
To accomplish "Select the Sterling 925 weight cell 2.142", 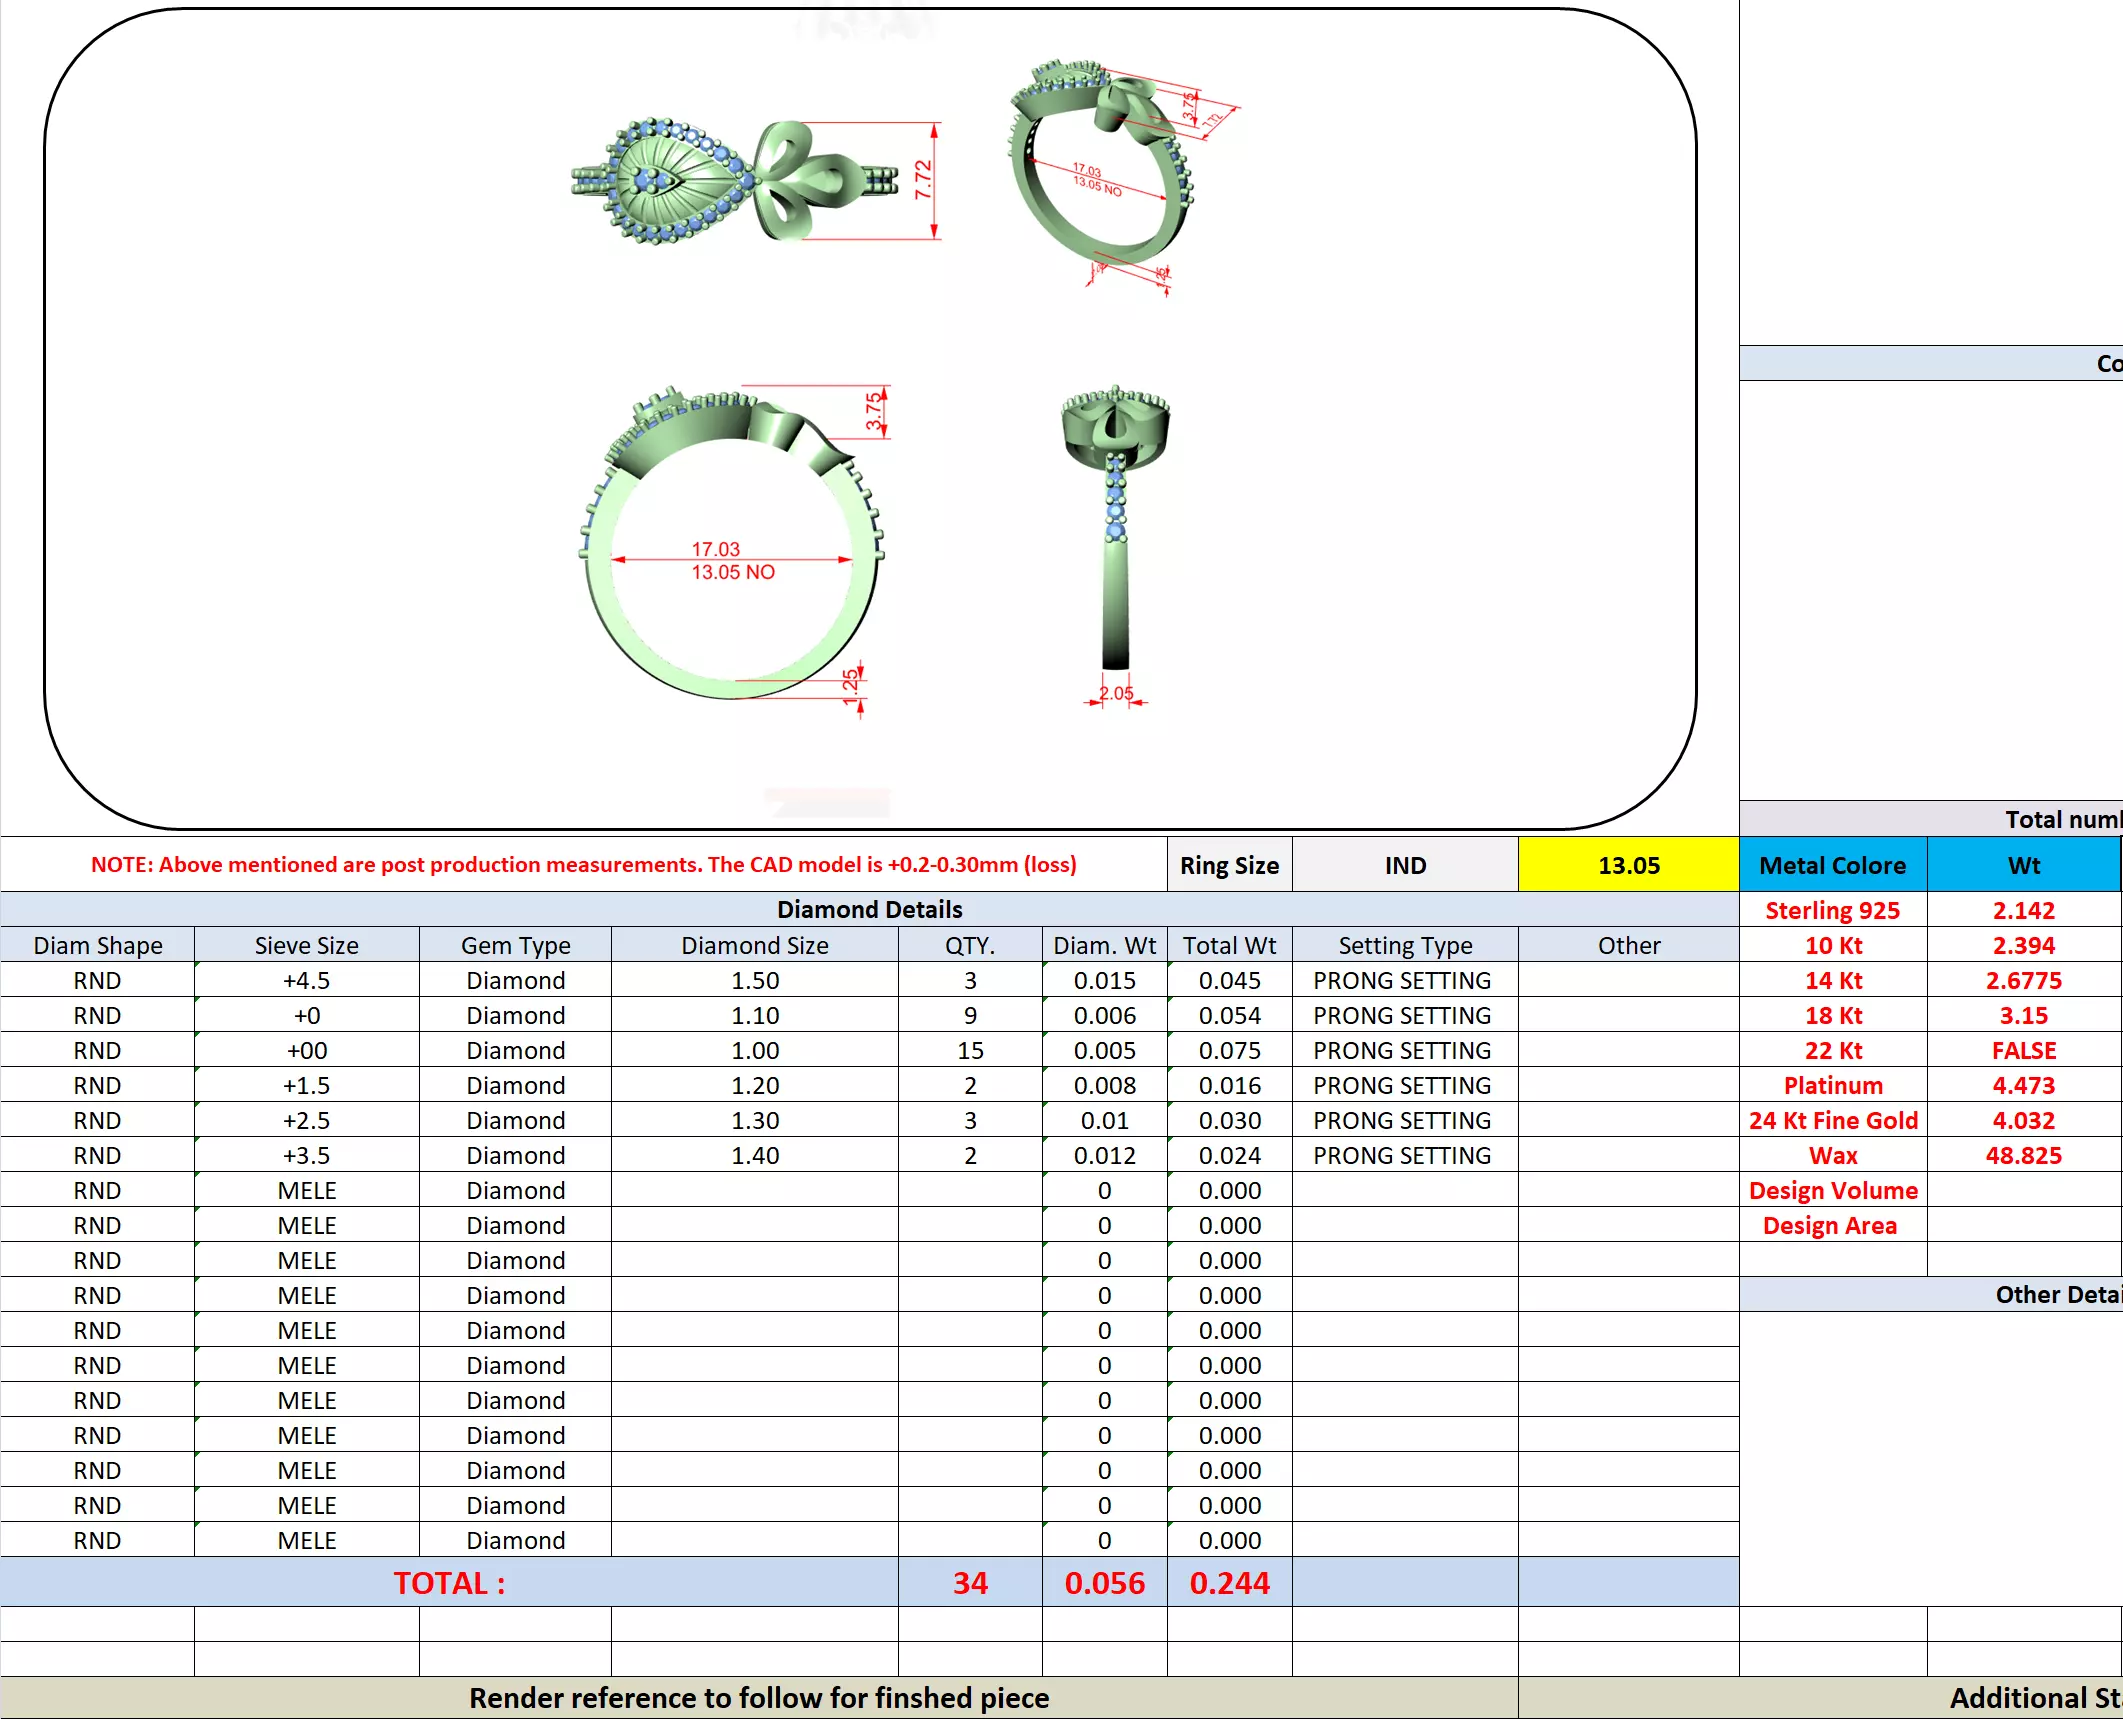I will coord(2022,910).
